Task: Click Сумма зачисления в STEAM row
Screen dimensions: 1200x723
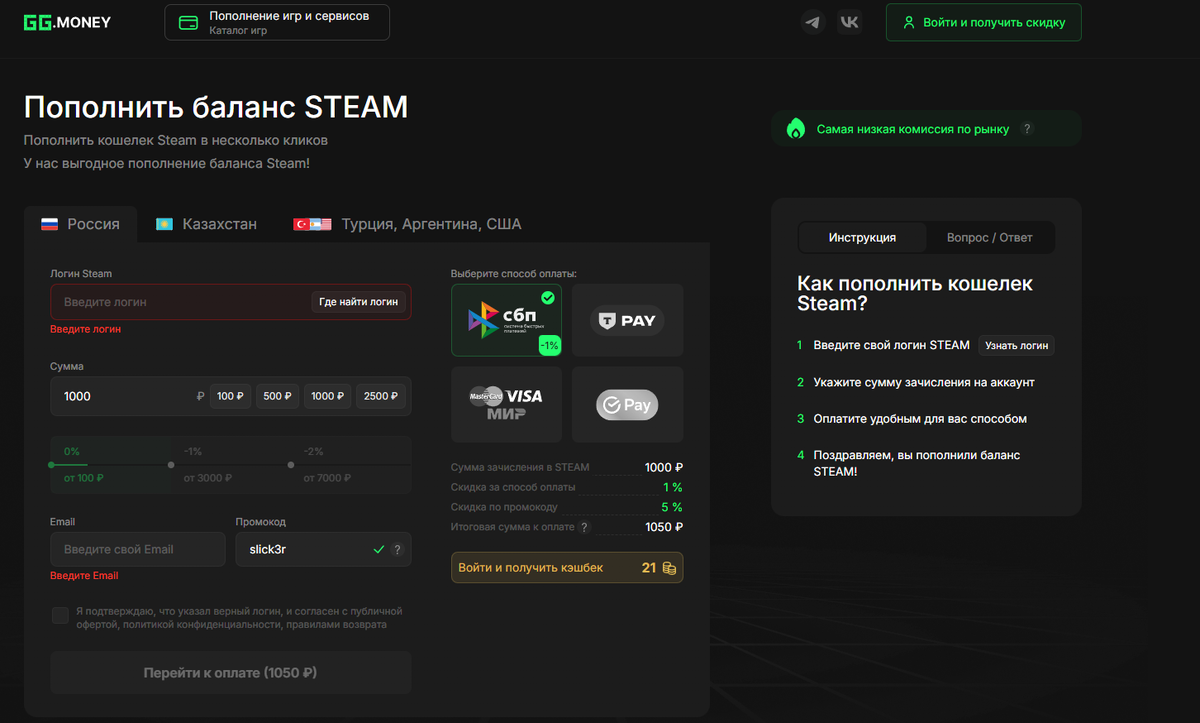Action: coord(567,467)
